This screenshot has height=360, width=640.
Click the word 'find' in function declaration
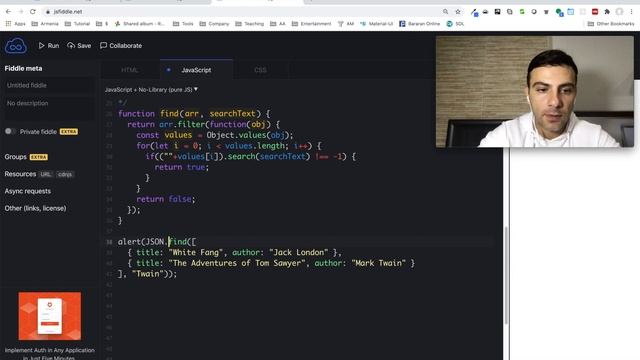169,113
